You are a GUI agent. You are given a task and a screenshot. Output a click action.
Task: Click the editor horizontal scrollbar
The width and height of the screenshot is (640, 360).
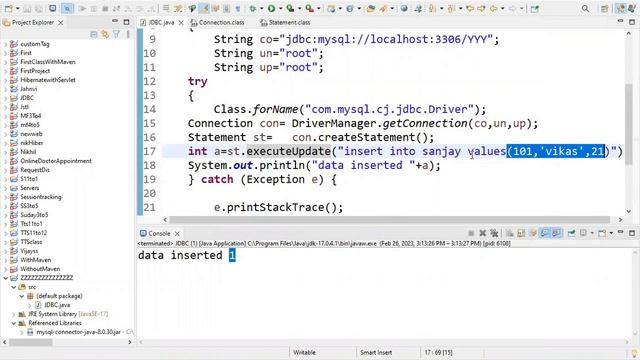pyautogui.click(x=390, y=220)
